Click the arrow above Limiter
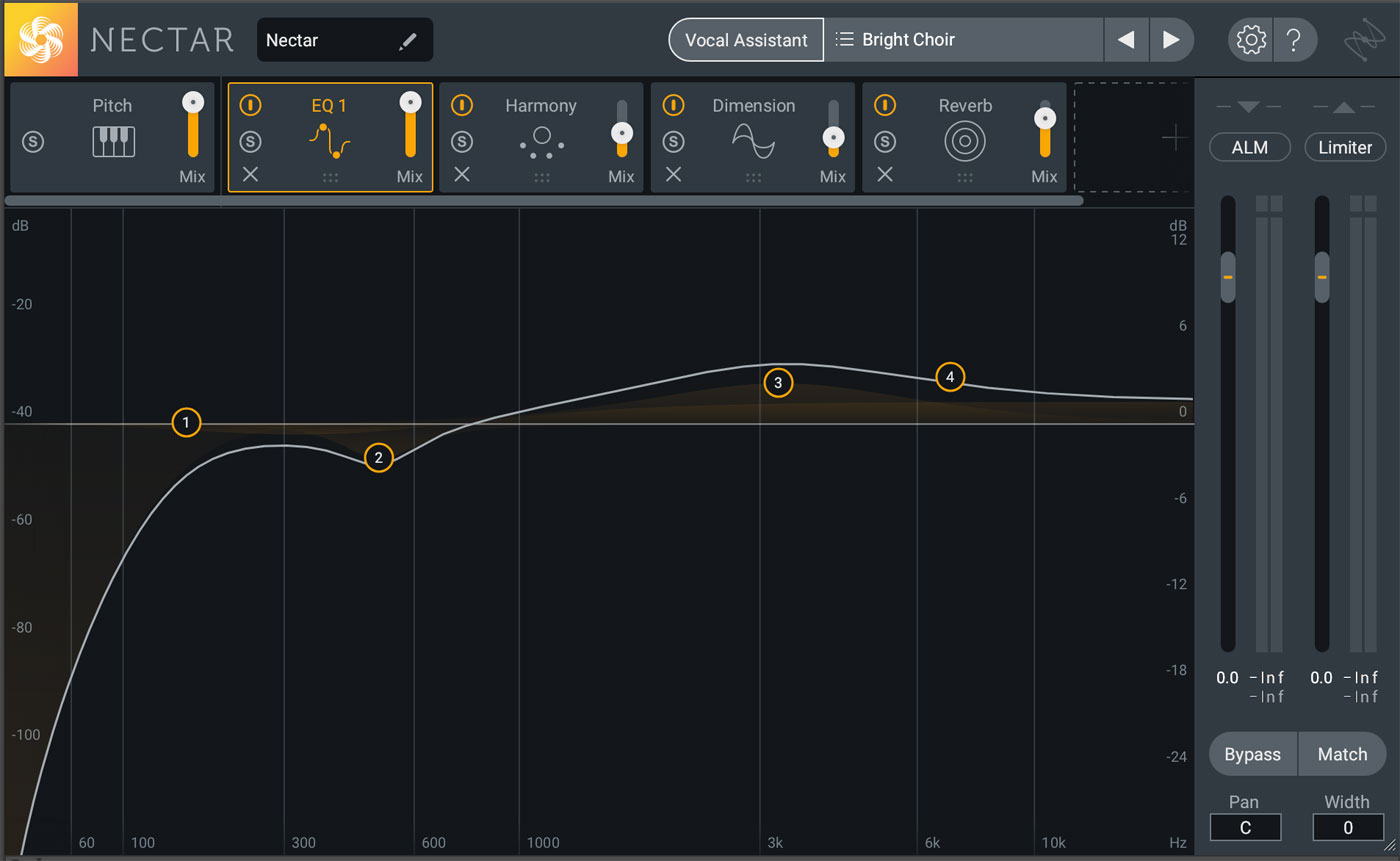The height and width of the screenshot is (861, 1400). (x=1345, y=107)
